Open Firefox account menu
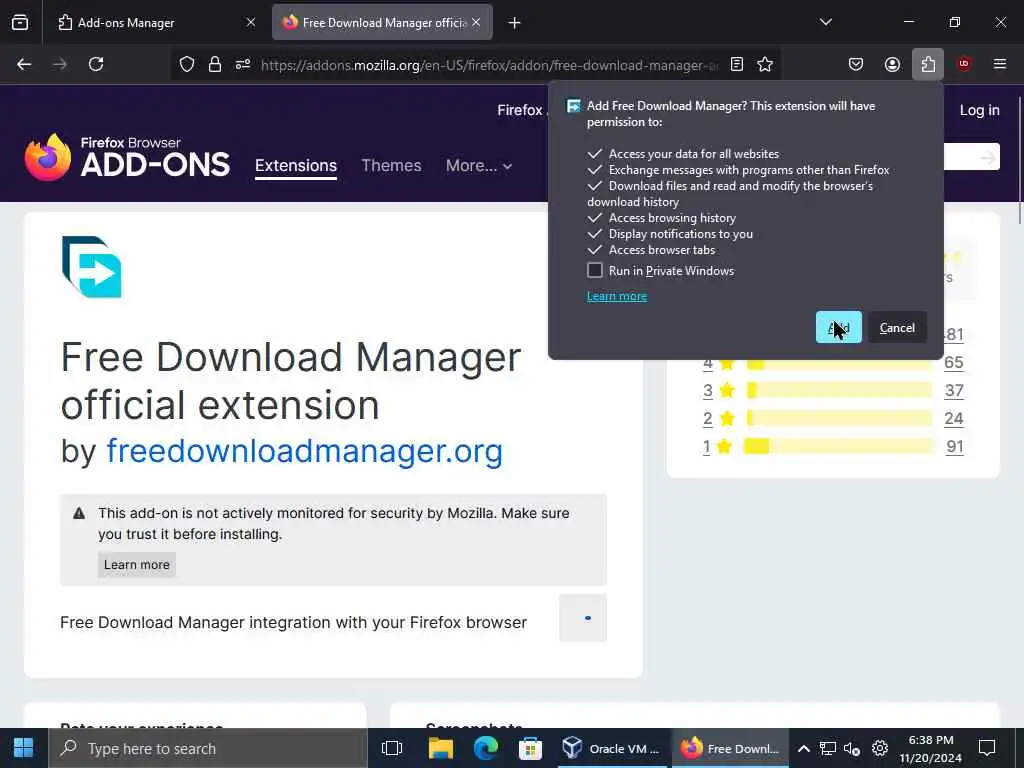The width and height of the screenshot is (1024, 768). coord(892,64)
